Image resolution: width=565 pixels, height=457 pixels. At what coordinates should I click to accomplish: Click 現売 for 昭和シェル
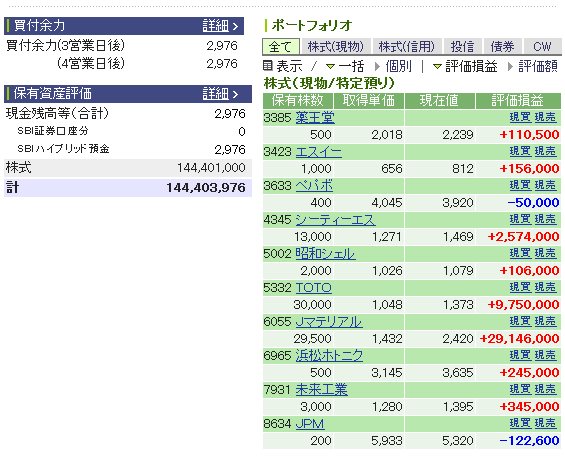click(x=545, y=253)
